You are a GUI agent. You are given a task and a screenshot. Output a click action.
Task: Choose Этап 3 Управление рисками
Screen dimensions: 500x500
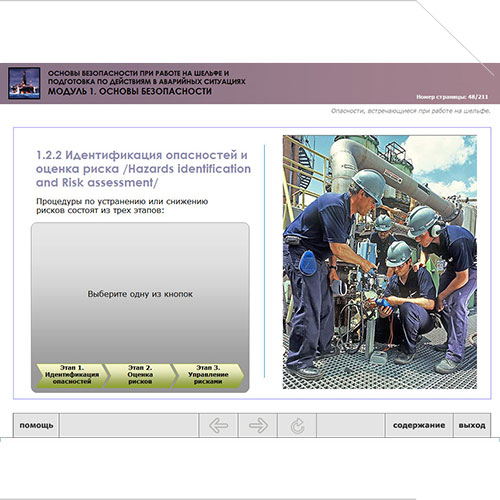click(x=208, y=375)
